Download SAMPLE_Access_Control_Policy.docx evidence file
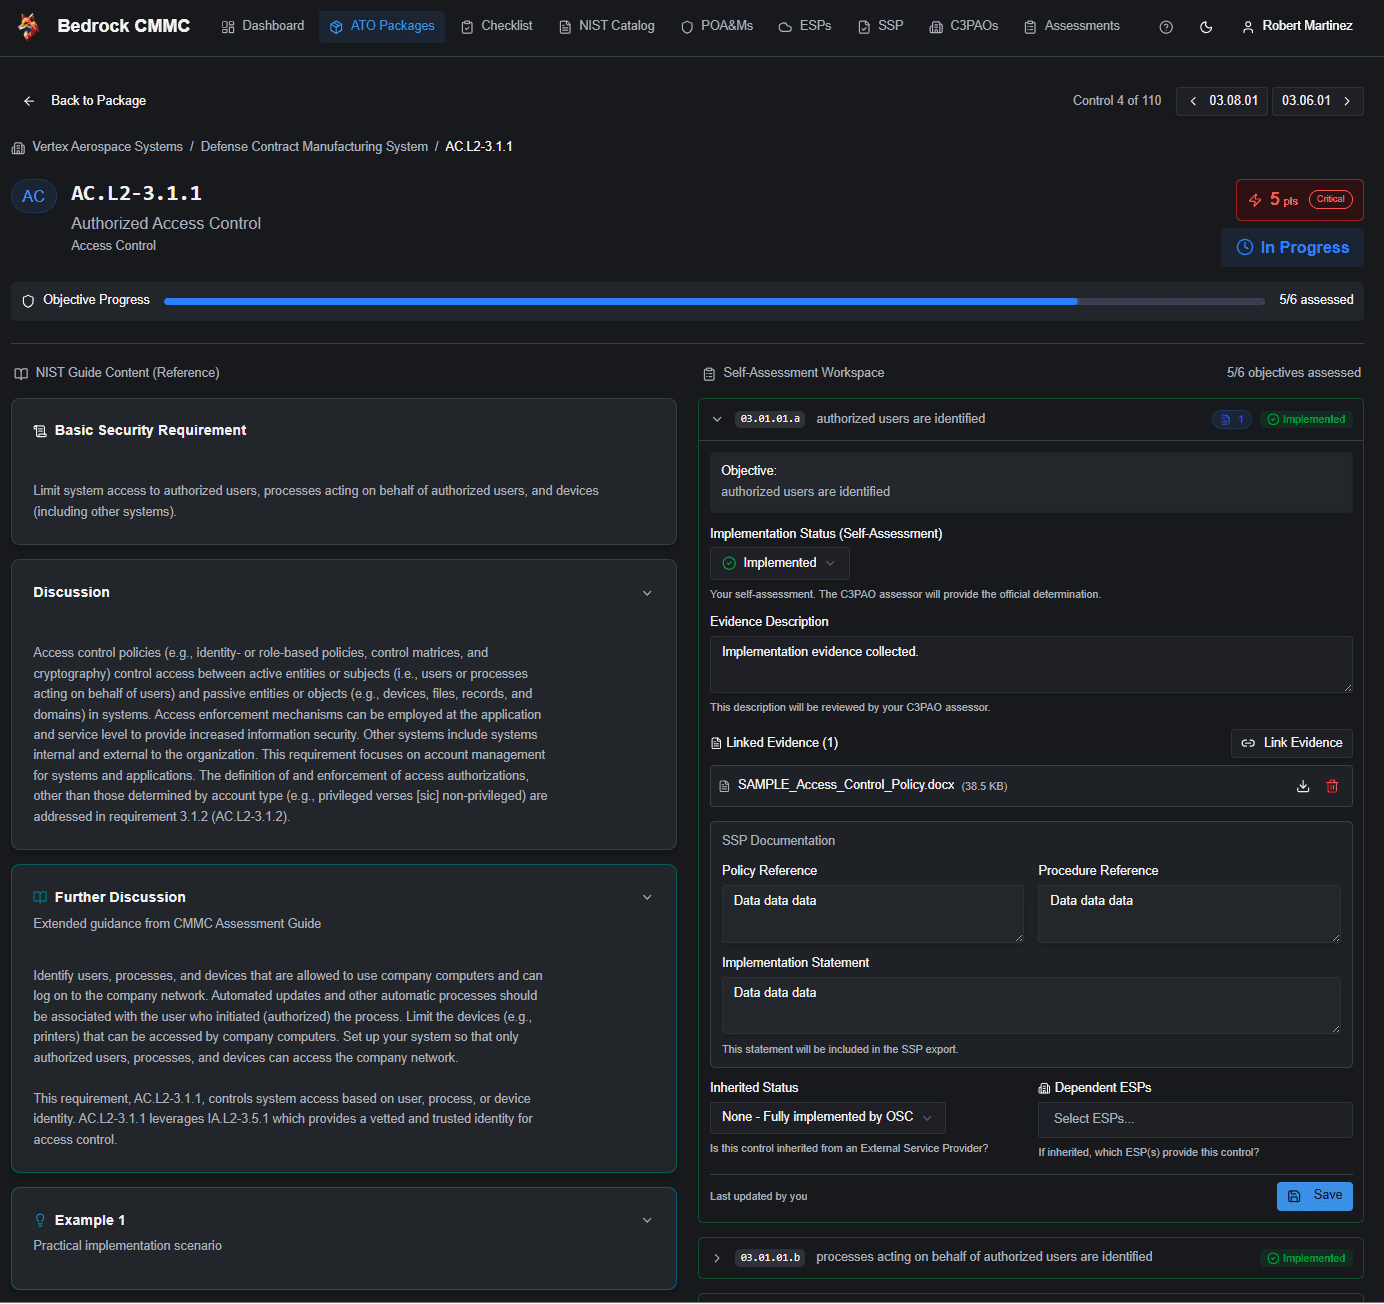Screen dimensions: 1384x1304 pyautogui.click(x=1302, y=786)
